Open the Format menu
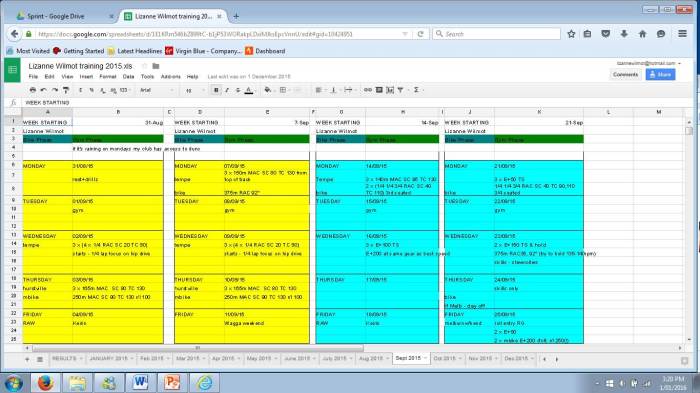 [108, 77]
